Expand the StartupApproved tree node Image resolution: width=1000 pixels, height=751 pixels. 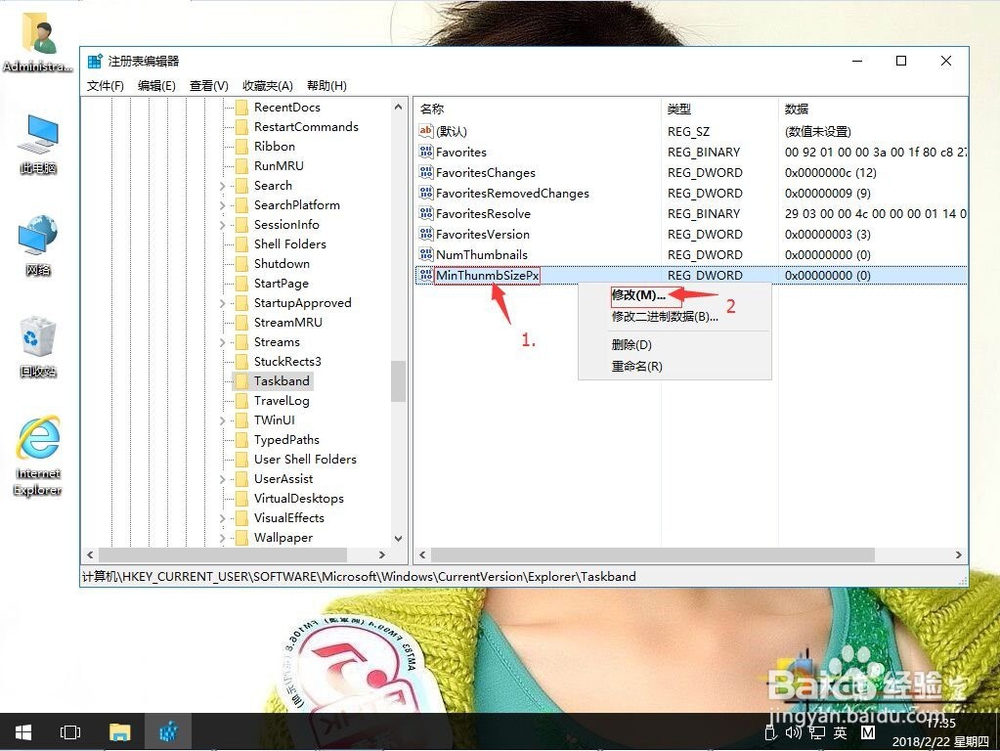tap(223, 303)
